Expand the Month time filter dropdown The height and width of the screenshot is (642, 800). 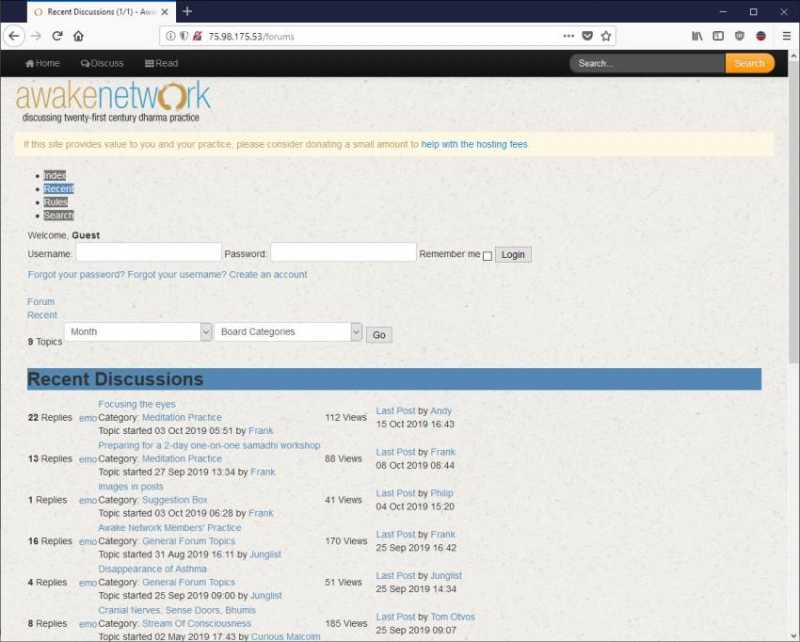138,332
